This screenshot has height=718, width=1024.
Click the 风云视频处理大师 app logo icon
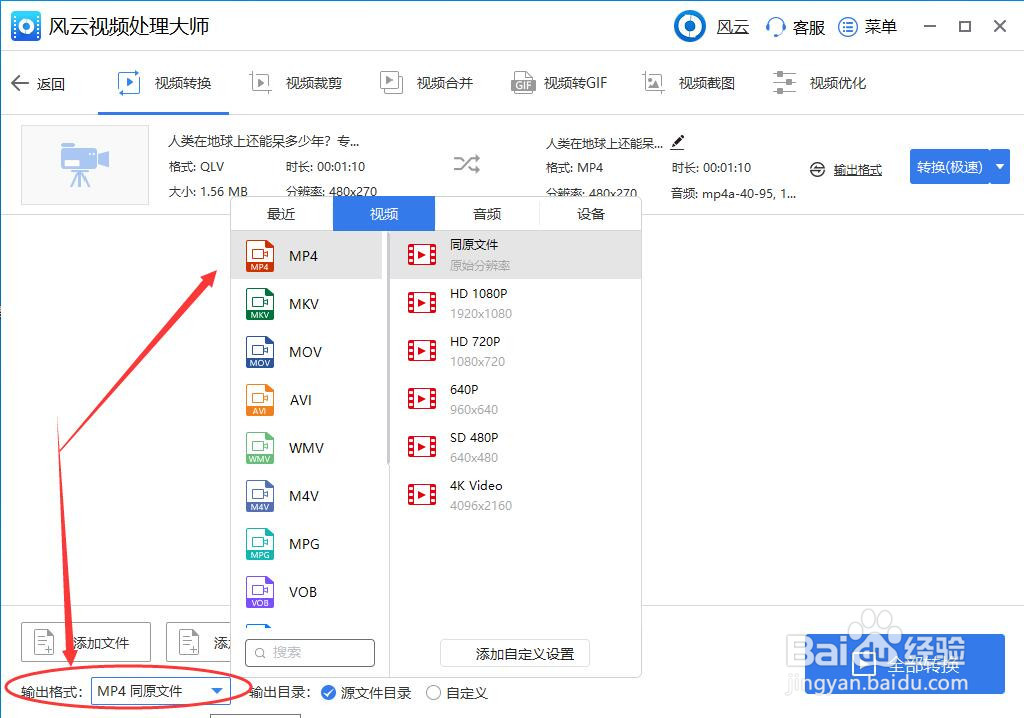pos(26,26)
